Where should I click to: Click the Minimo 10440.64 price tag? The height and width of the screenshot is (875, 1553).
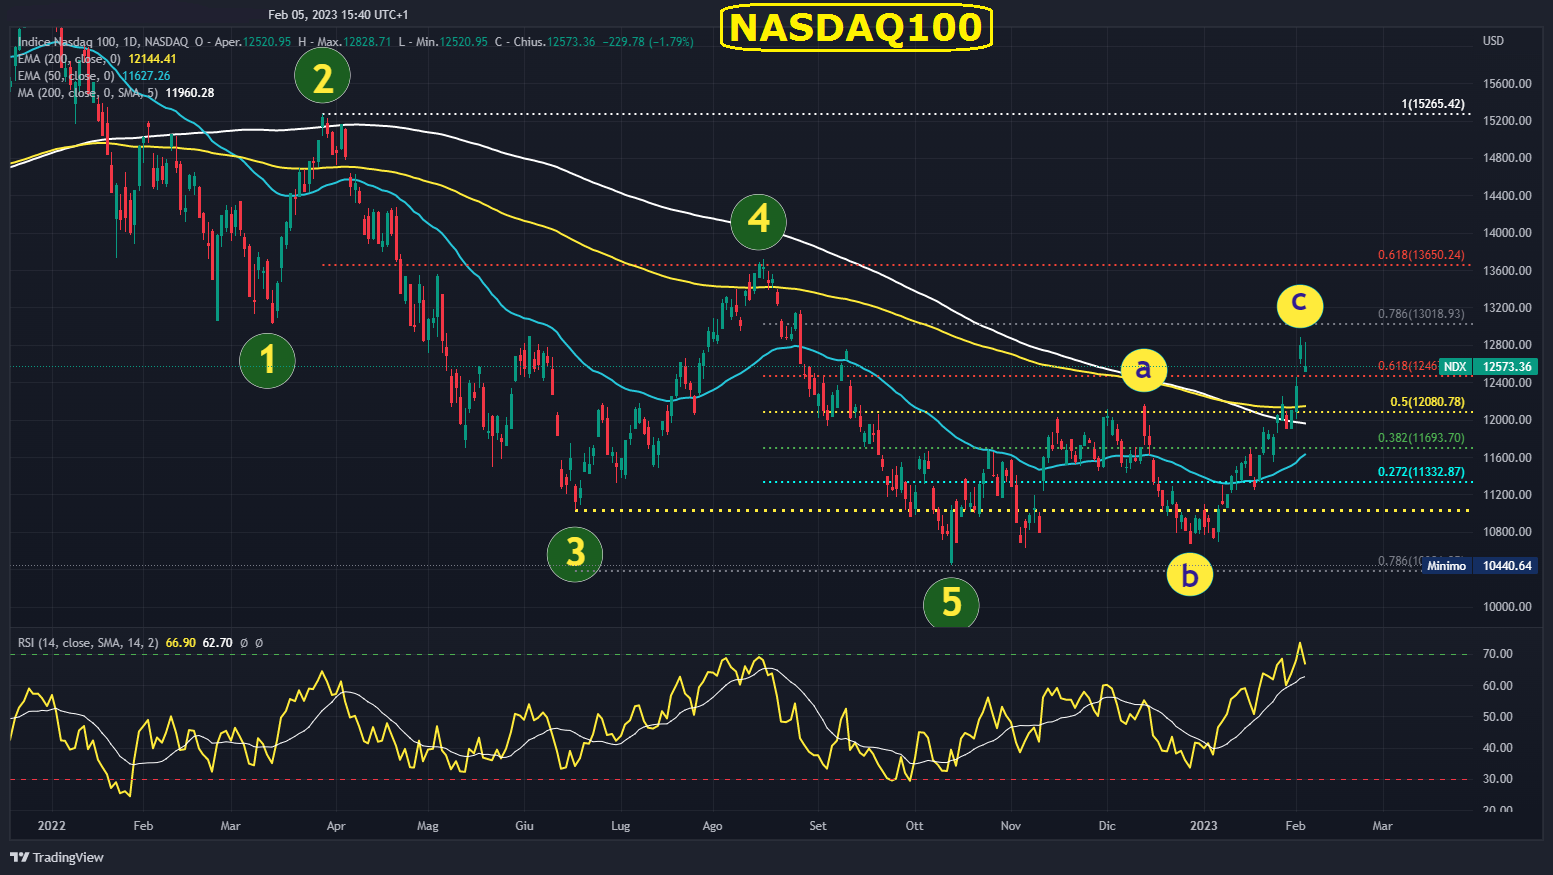coord(1479,566)
